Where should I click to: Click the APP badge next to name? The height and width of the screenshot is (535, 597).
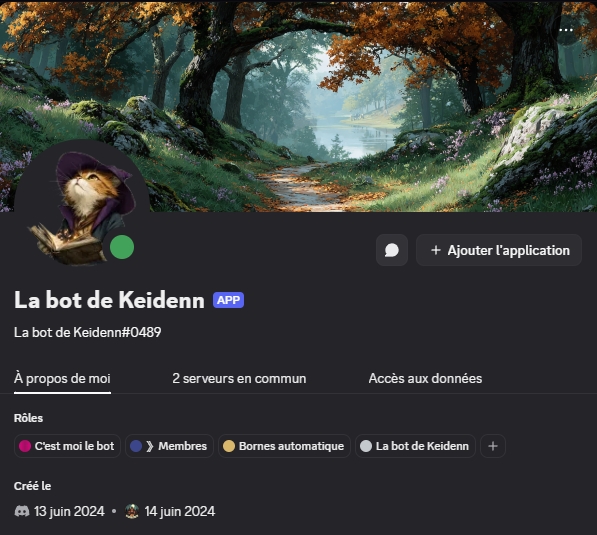[228, 300]
